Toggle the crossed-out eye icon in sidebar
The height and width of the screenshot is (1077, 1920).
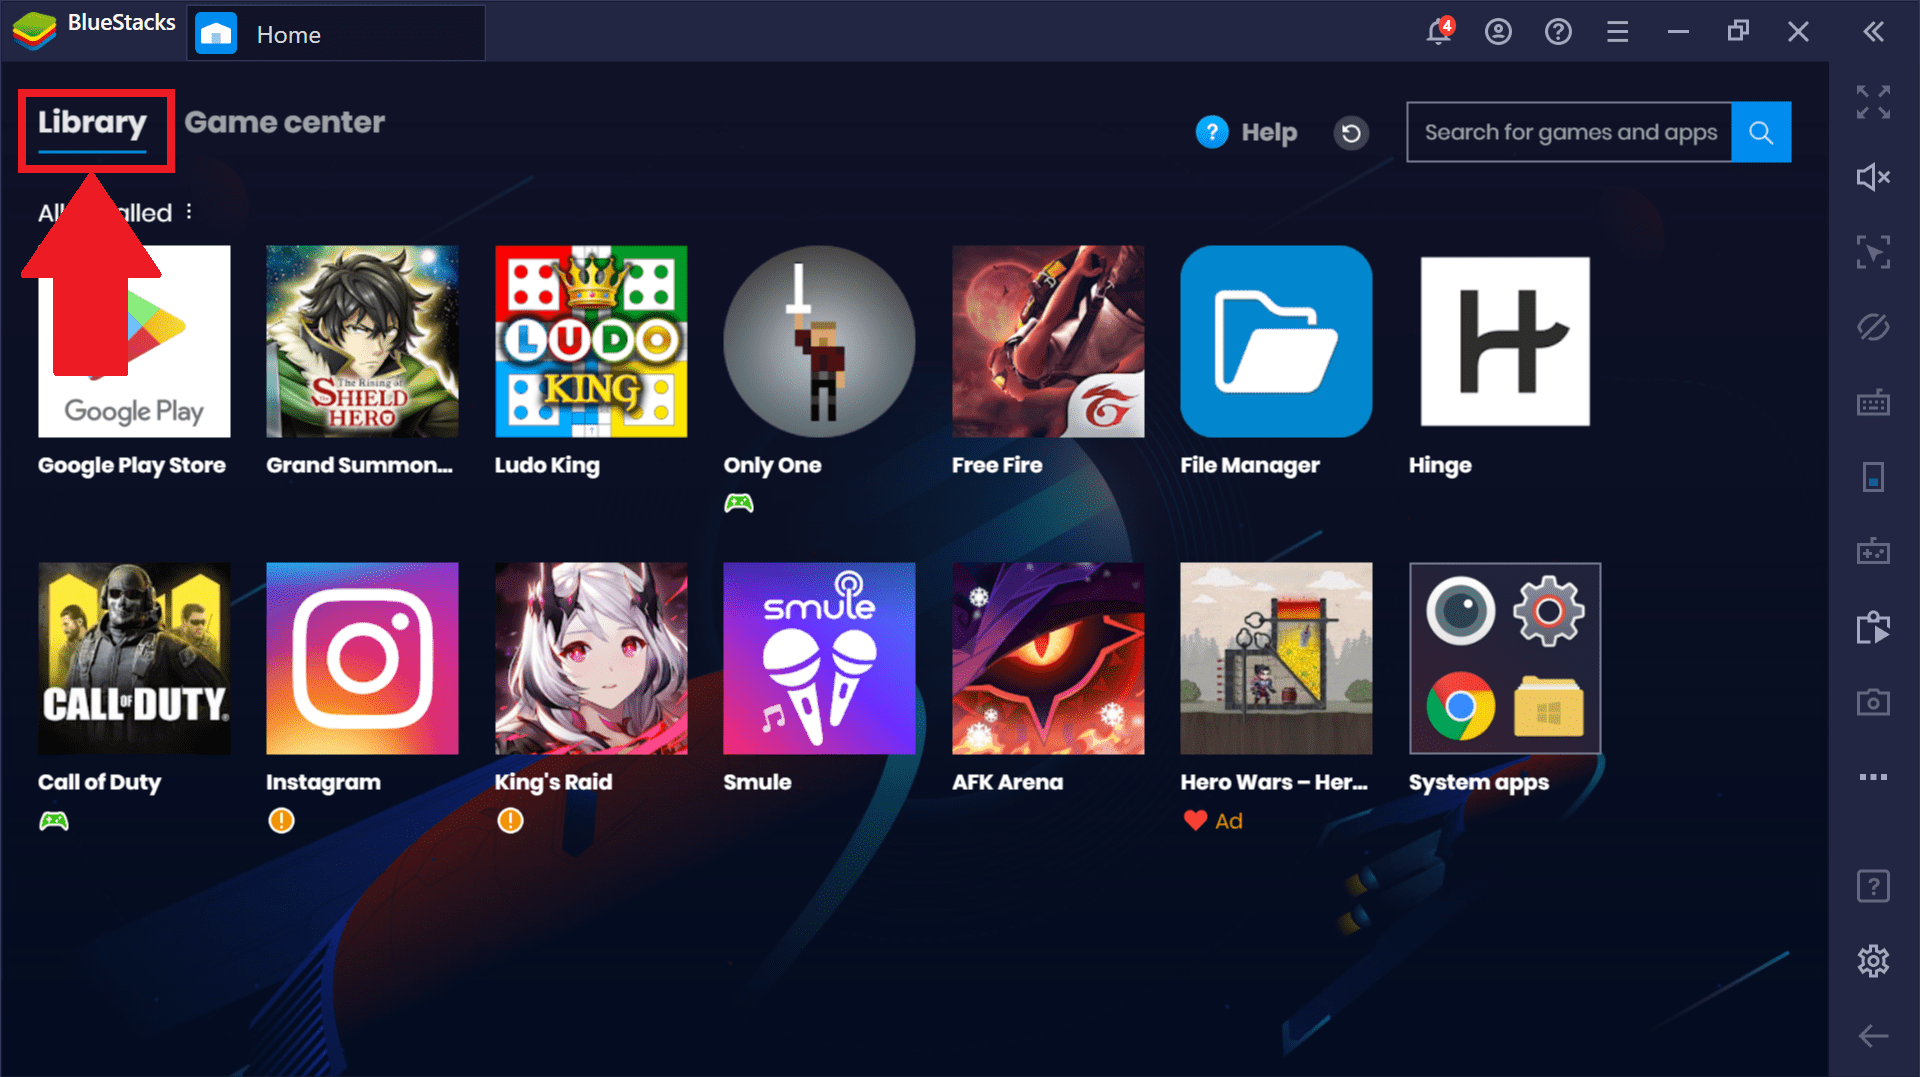click(1873, 327)
